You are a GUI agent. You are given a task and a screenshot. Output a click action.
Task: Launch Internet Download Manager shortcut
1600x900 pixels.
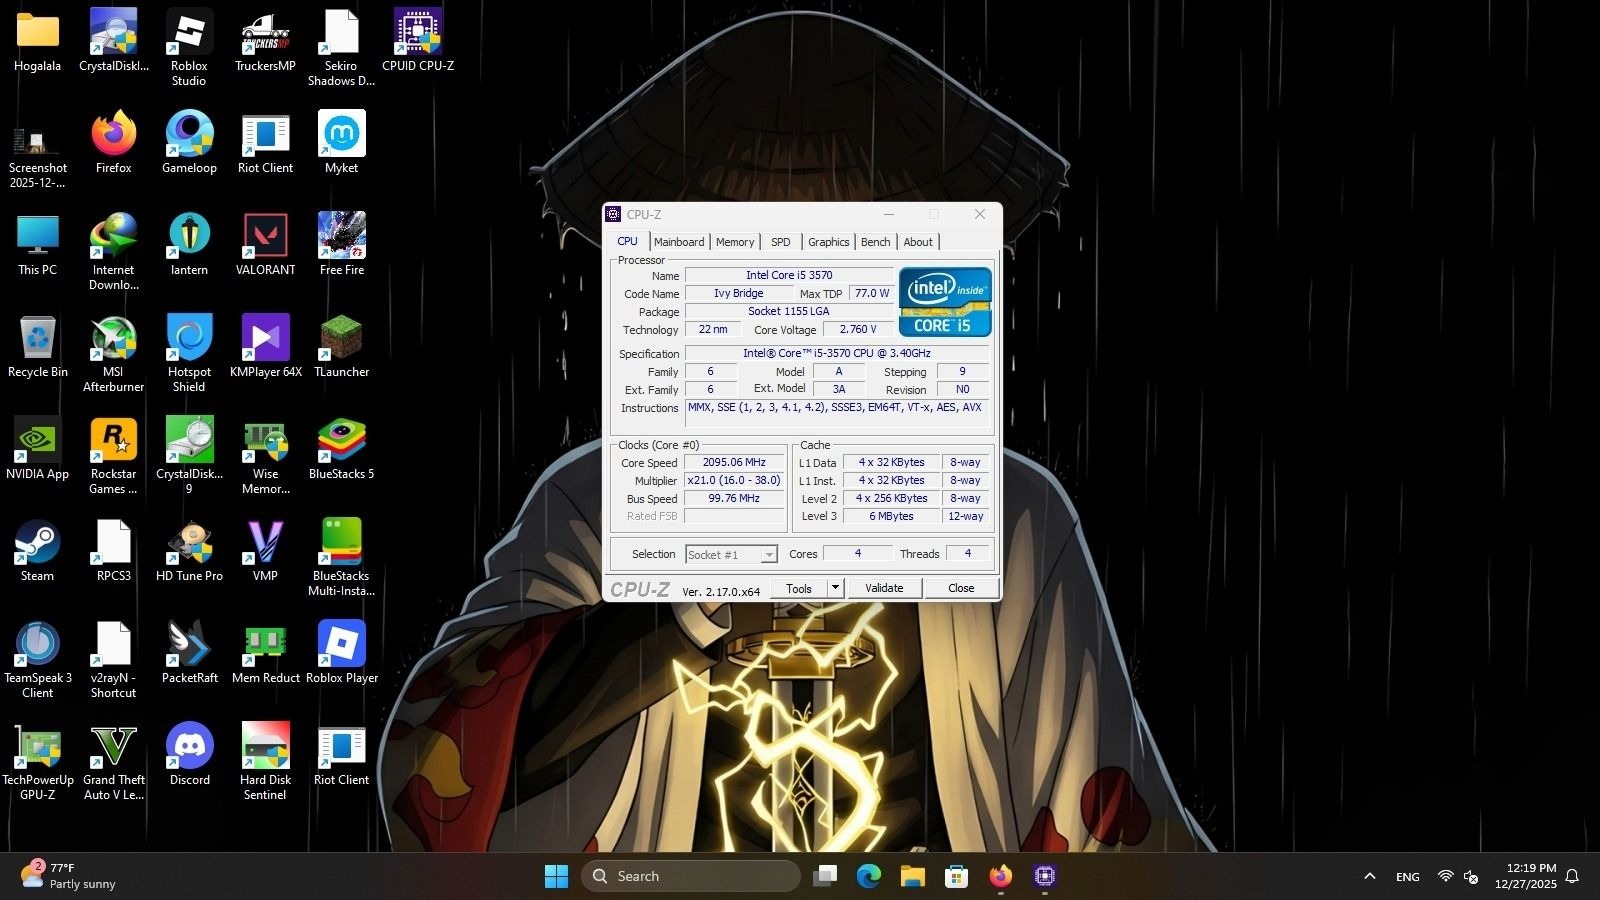click(113, 251)
